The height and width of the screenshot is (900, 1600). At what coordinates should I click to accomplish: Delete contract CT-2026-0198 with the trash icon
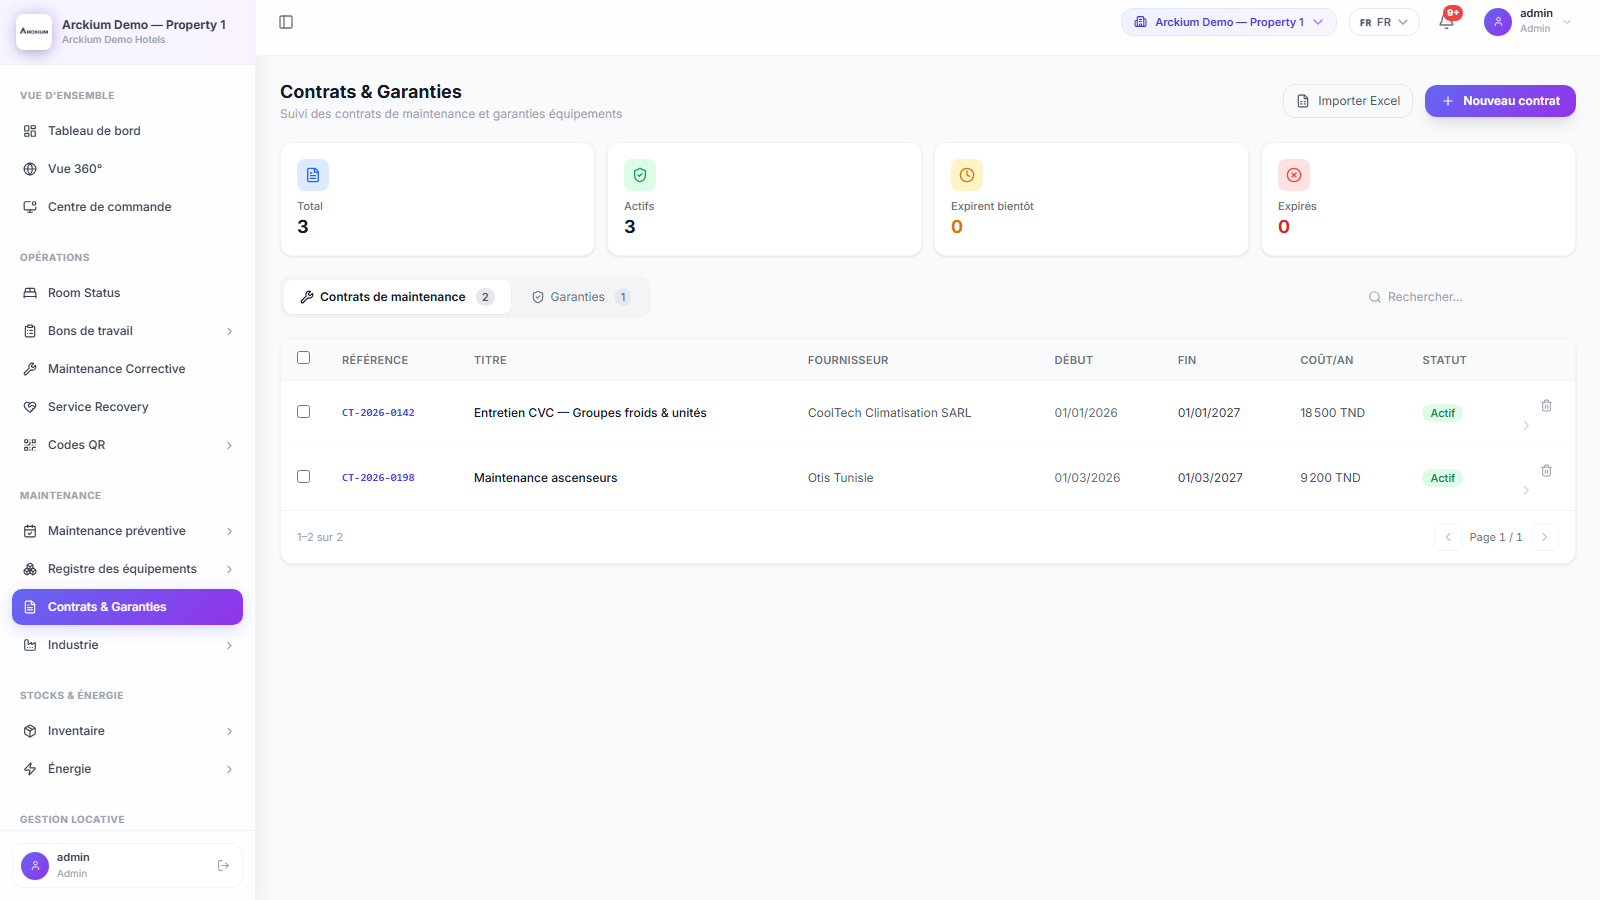coord(1546,470)
